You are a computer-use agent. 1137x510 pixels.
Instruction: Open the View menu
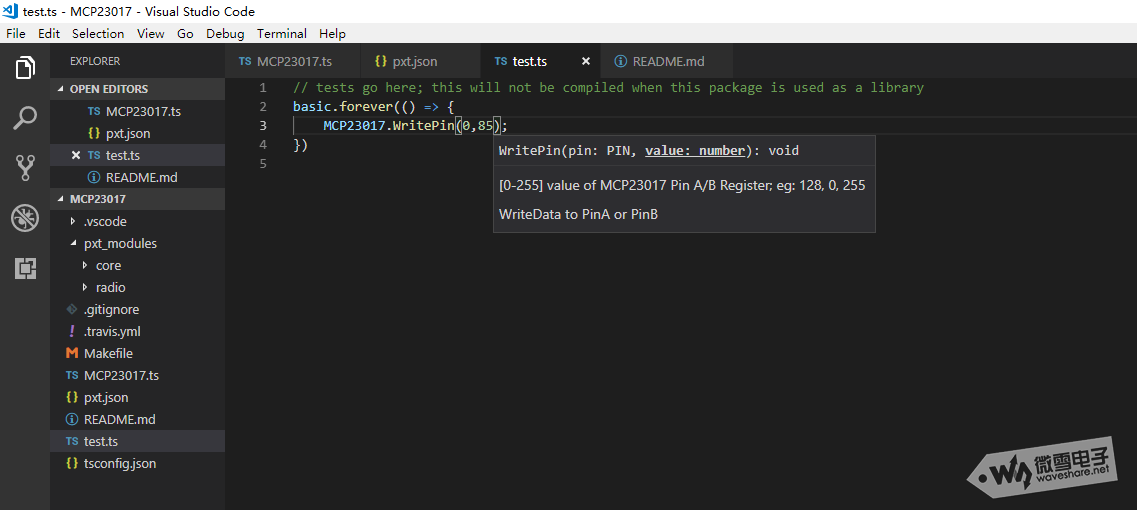pos(150,33)
